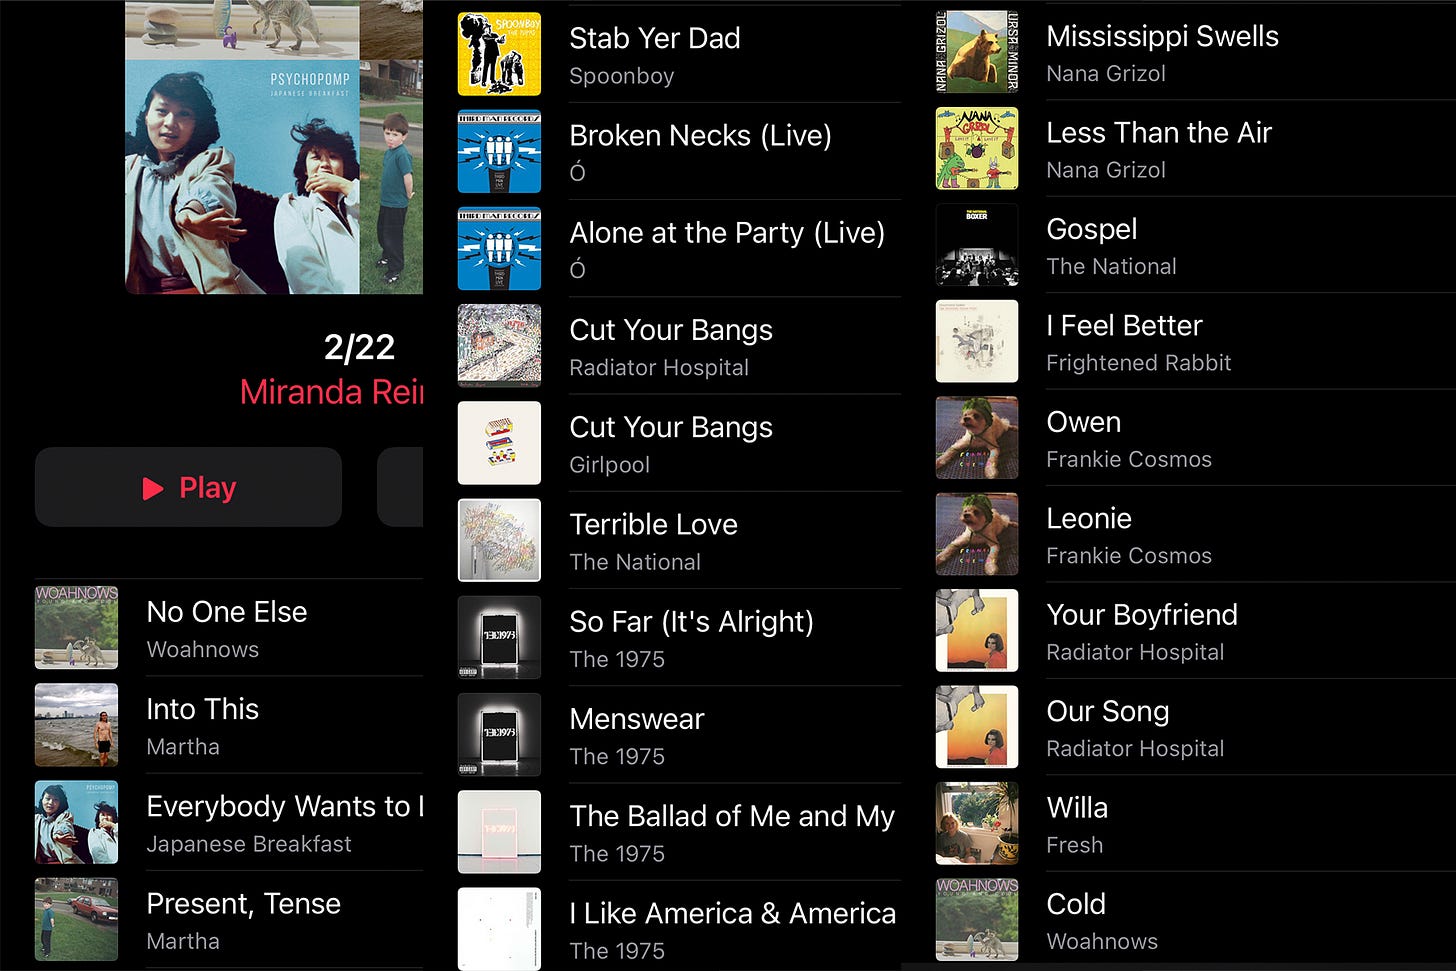The height and width of the screenshot is (971, 1456).
Task: Open the Miranda Rei curator link
Action: click(x=331, y=392)
